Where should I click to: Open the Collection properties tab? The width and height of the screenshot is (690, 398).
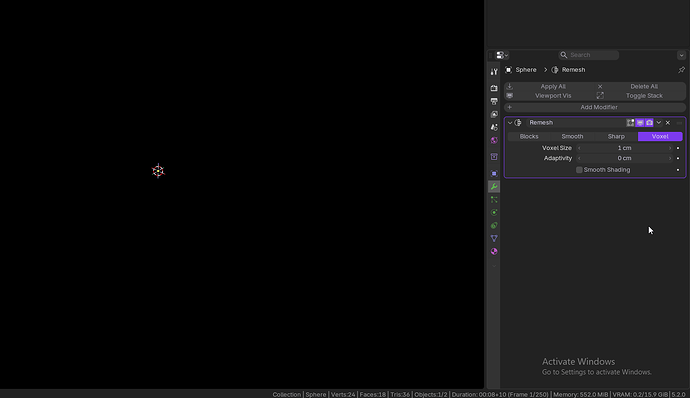tap(494, 157)
